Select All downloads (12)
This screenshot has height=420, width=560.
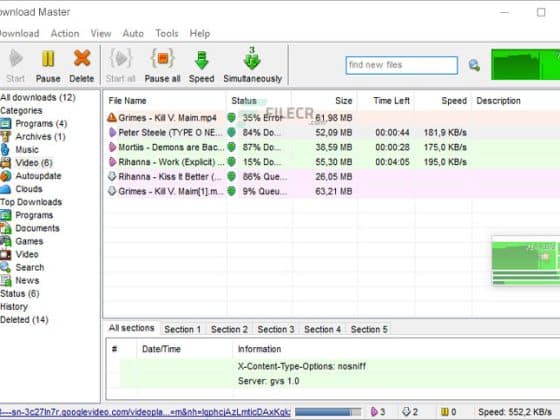(x=38, y=97)
